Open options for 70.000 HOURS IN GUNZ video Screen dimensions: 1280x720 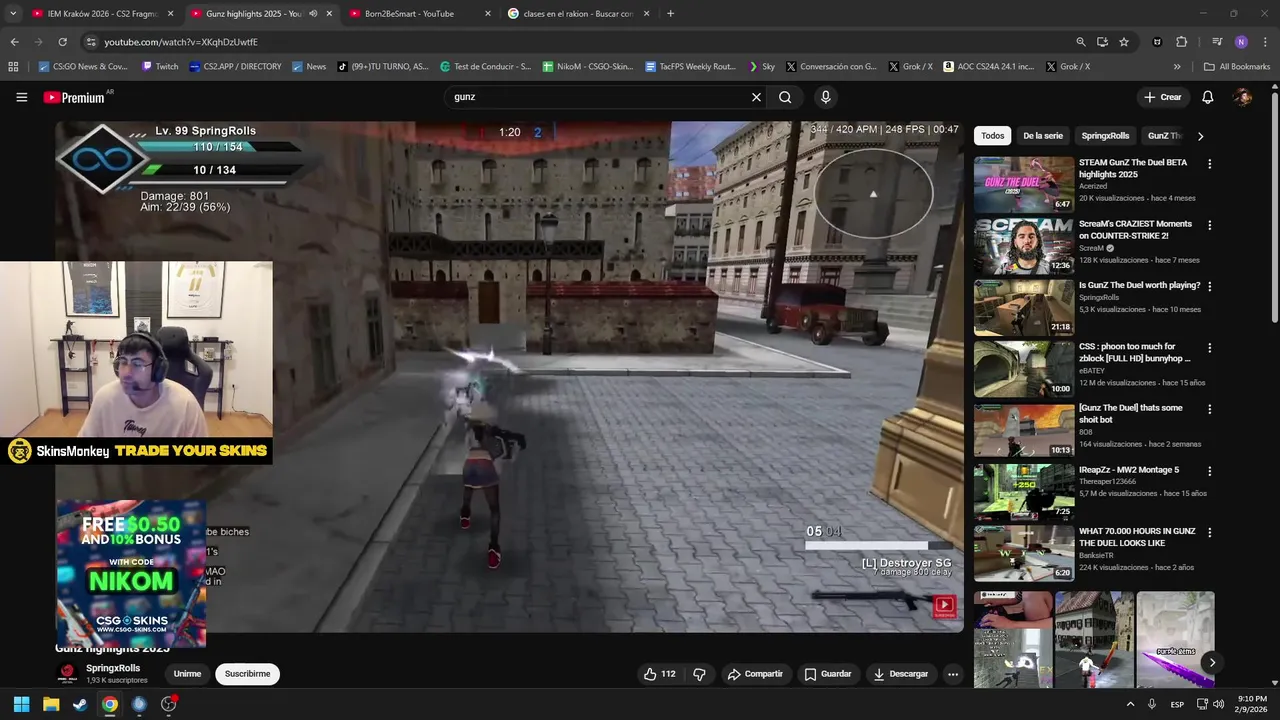(1209, 532)
